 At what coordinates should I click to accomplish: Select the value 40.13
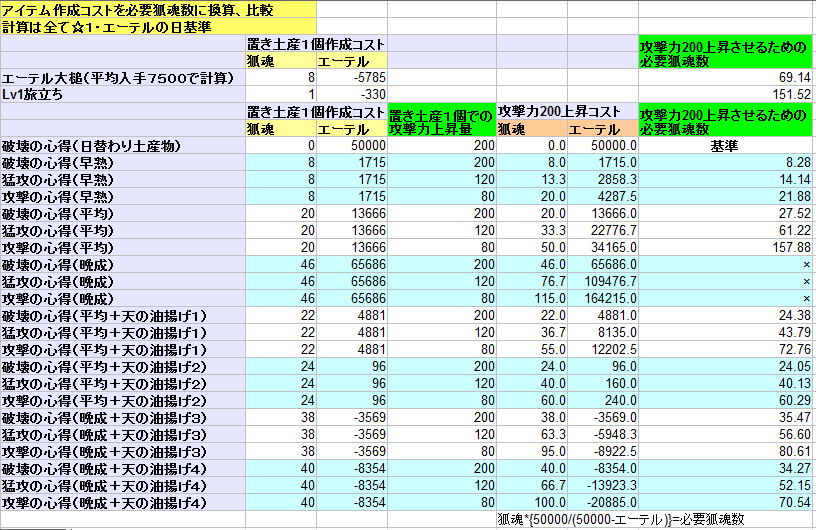[x=727, y=384]
